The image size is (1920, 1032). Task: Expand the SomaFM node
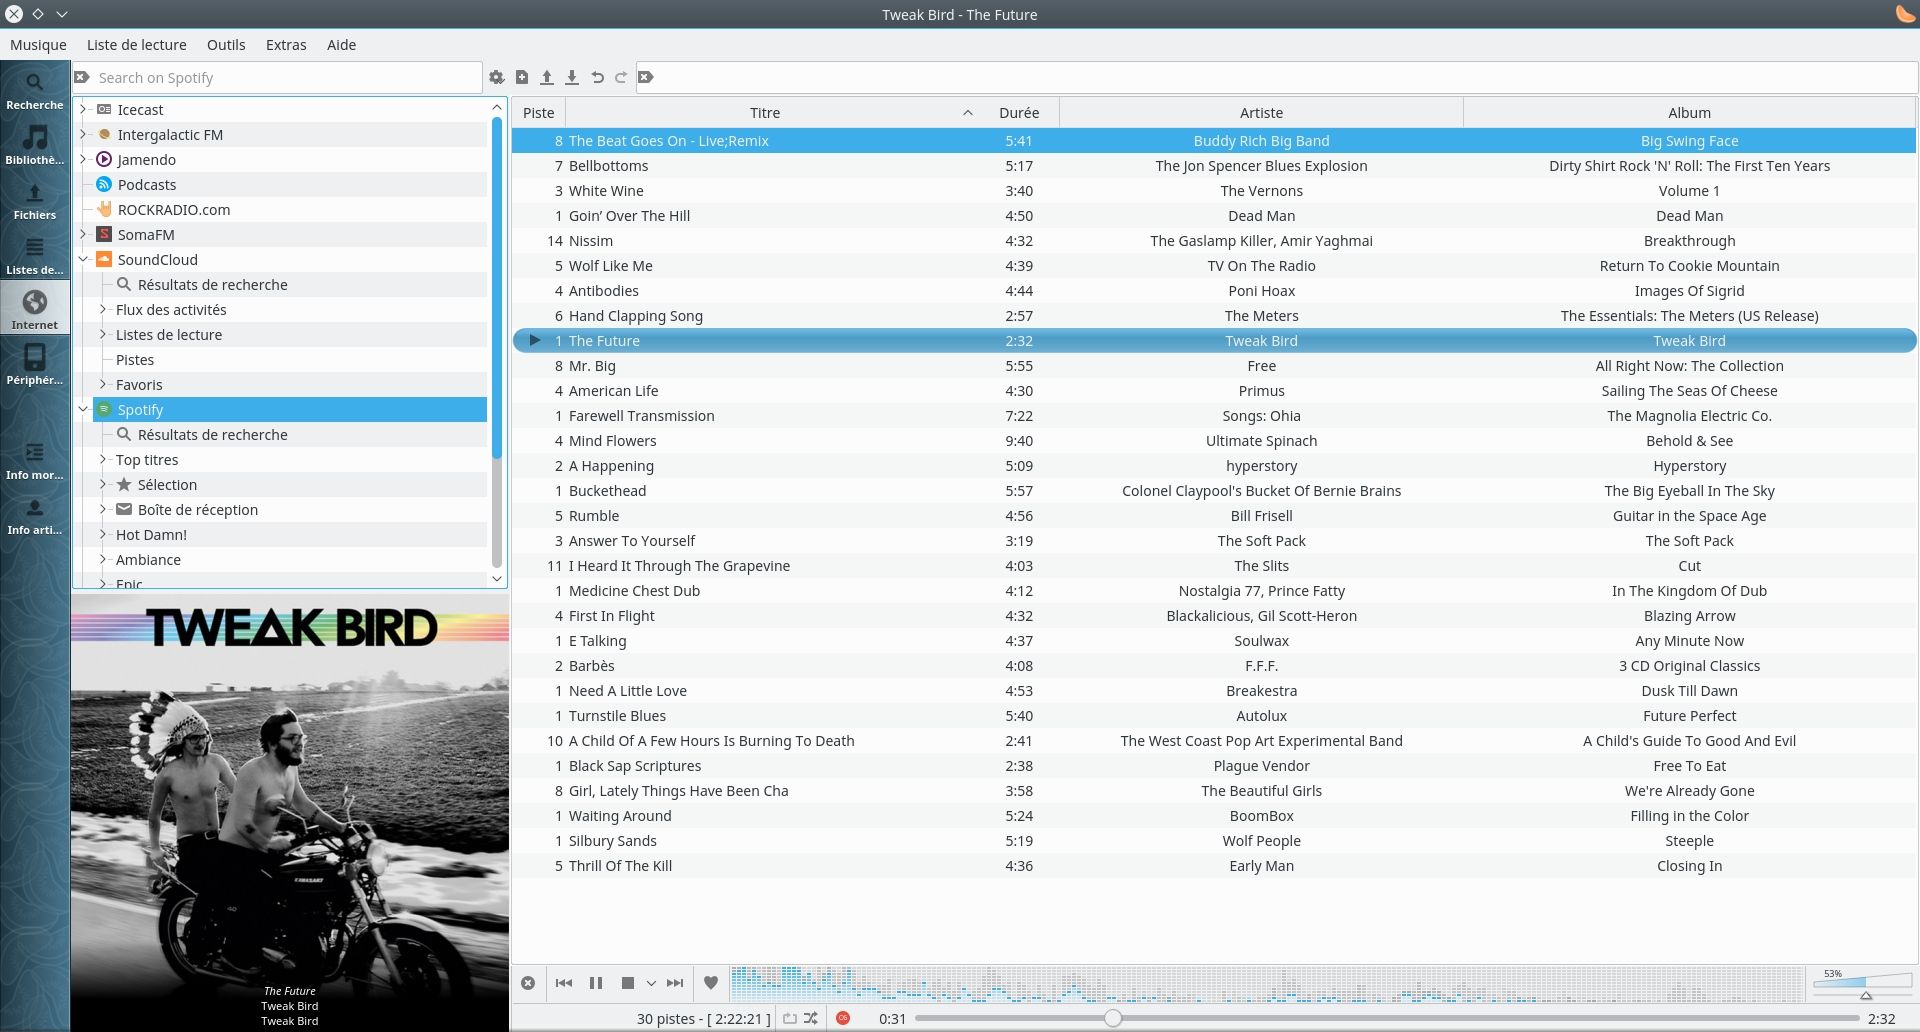84,234
